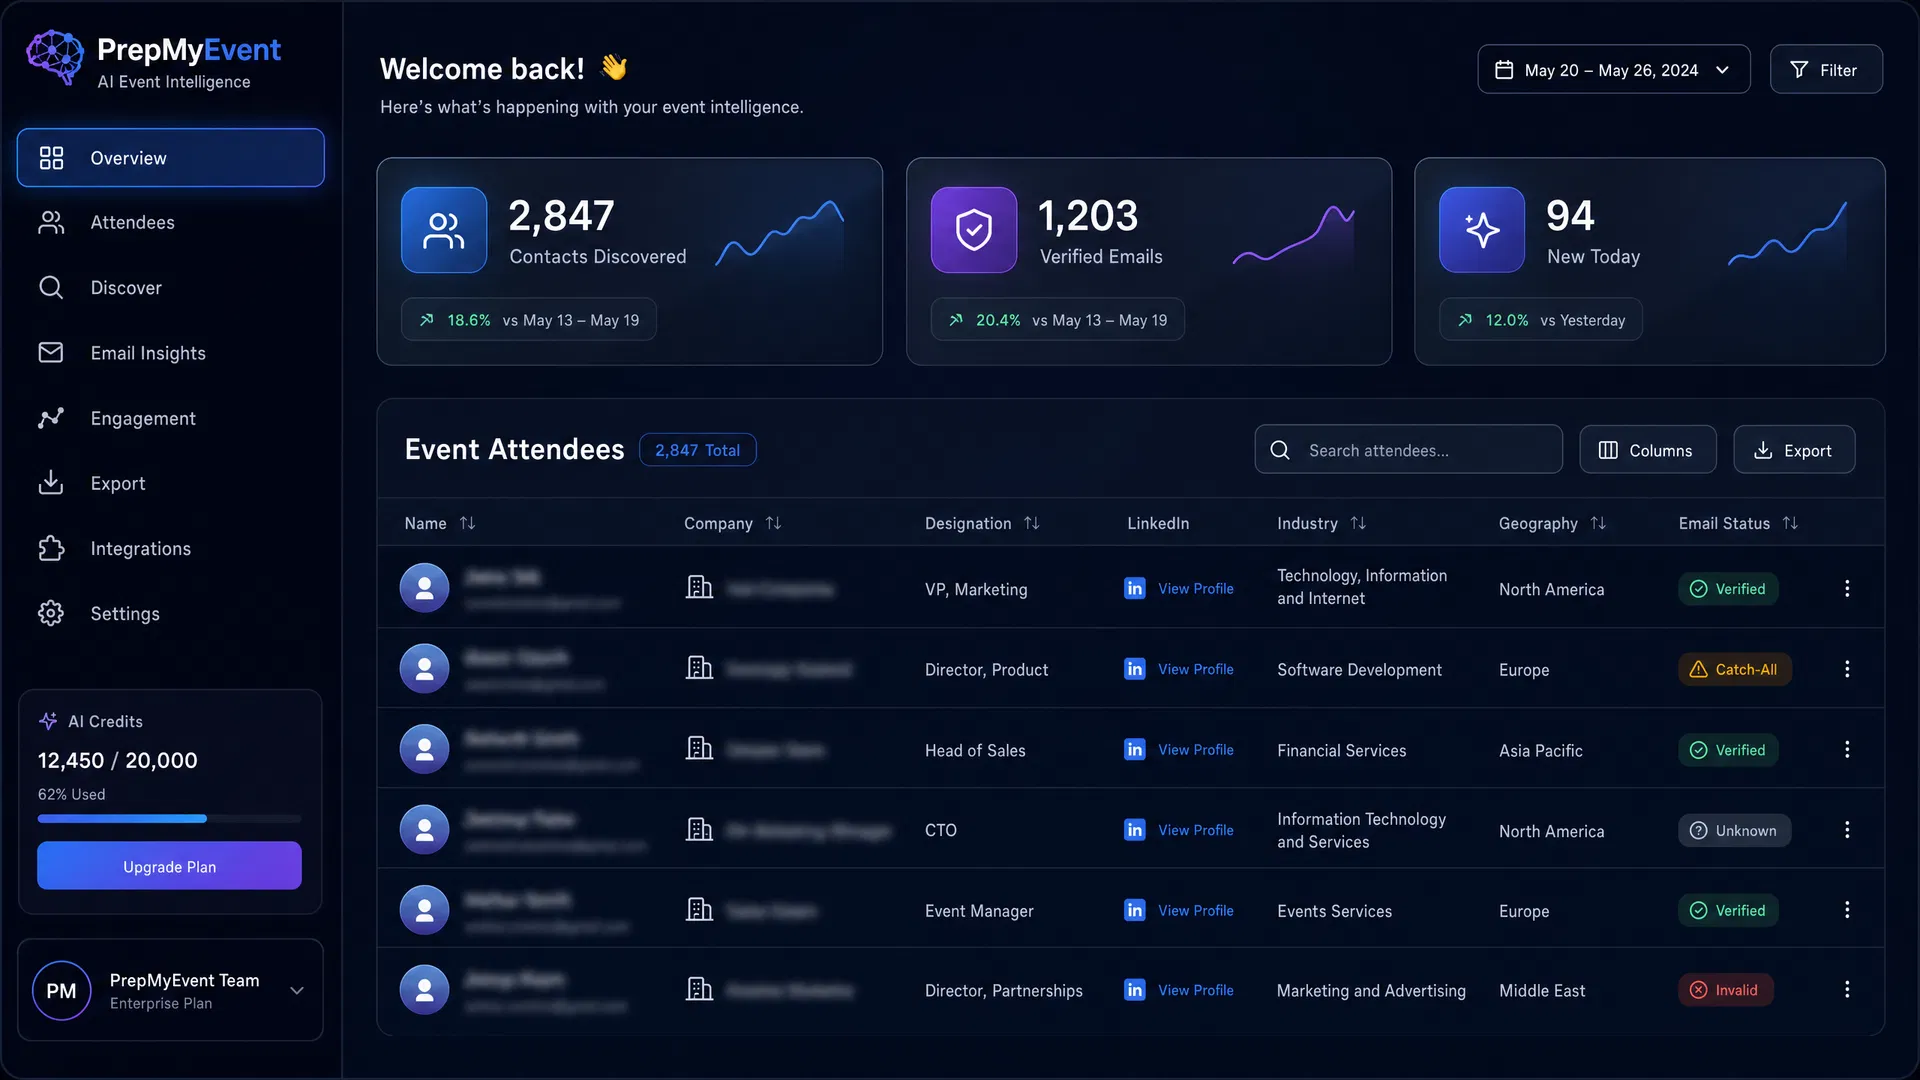The width and height of the screenshot is (1920, 1080).
Task: Open row menu for Director, Partnerships attendee
Action: pos(1847,990)
